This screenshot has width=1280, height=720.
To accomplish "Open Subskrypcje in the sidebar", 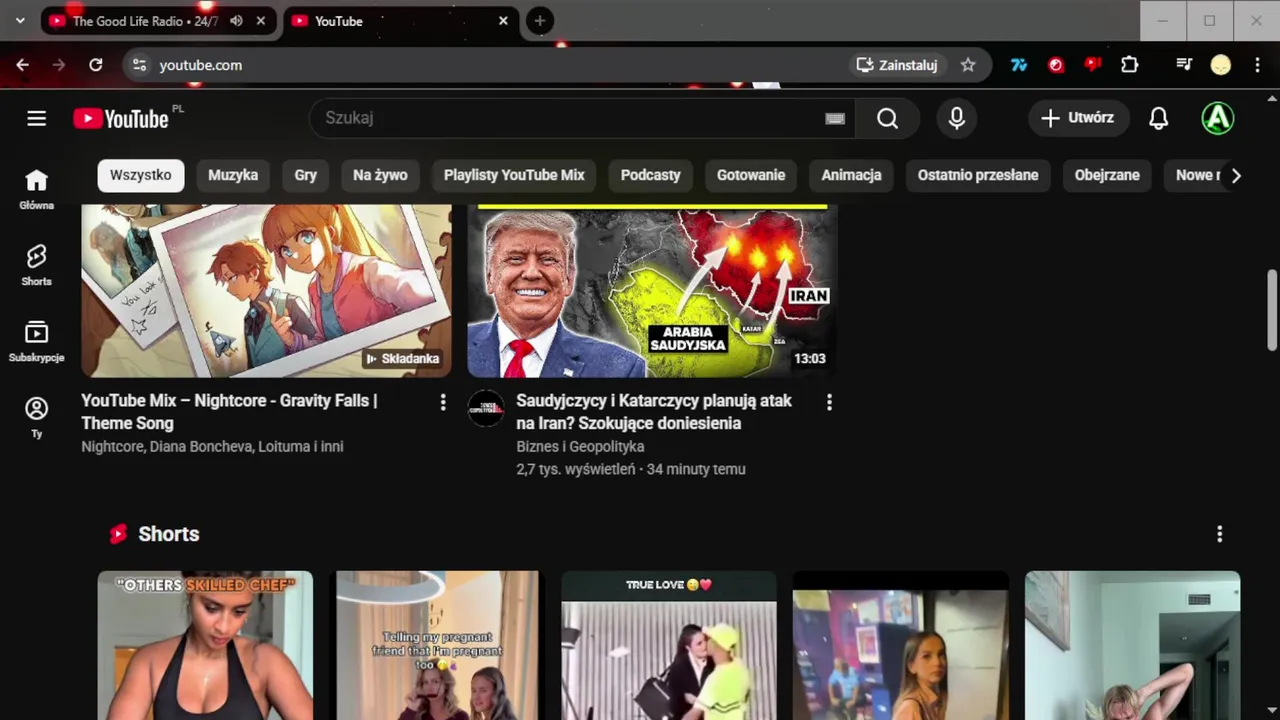I will [x=37, y=341].
